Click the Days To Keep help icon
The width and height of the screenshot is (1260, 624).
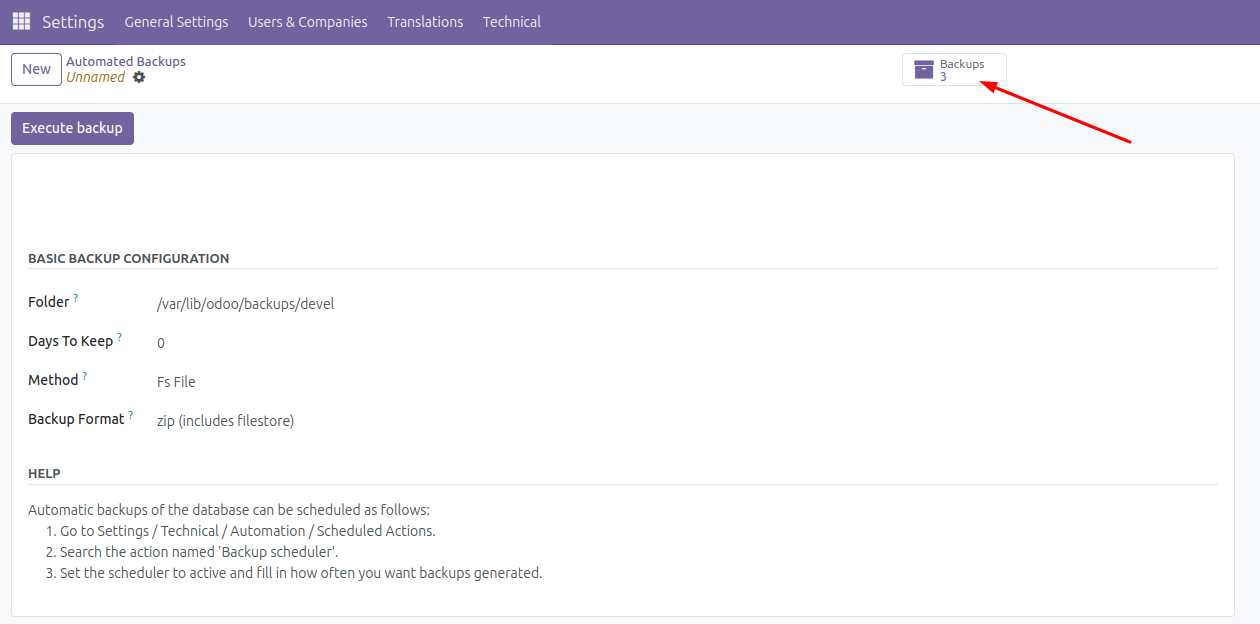pos(119,335)
